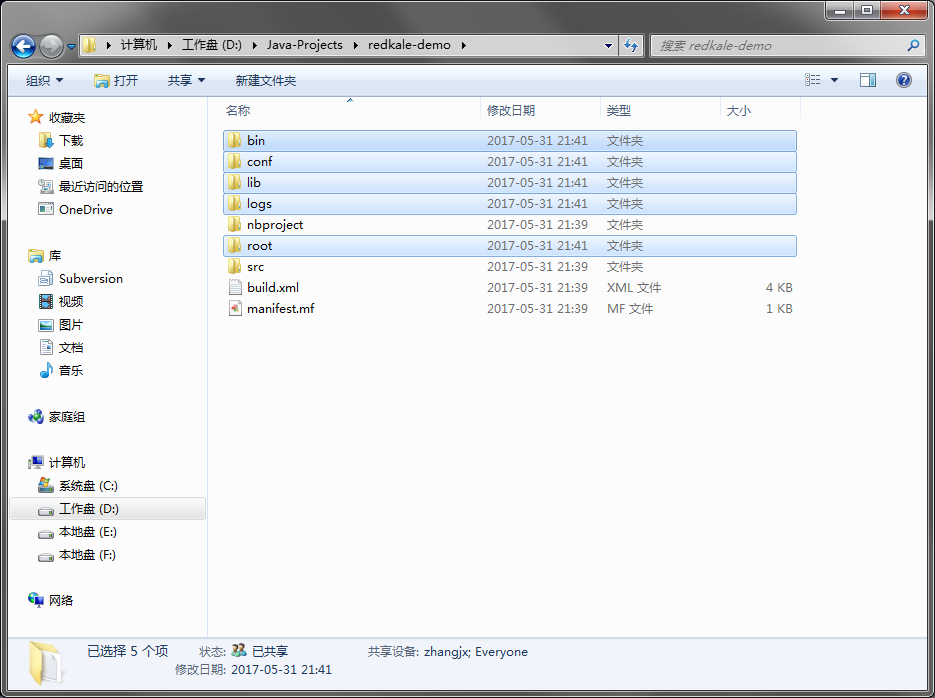The image size is (935, 698).
Task: Select the manifest.mf file
Action: click(x=280, y=309)
